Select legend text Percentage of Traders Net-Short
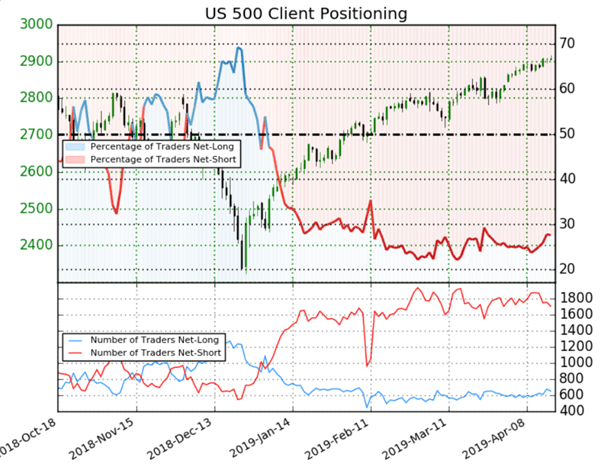Screen dimensions: 602x470 pyautogui.click(x=163, y=159)
